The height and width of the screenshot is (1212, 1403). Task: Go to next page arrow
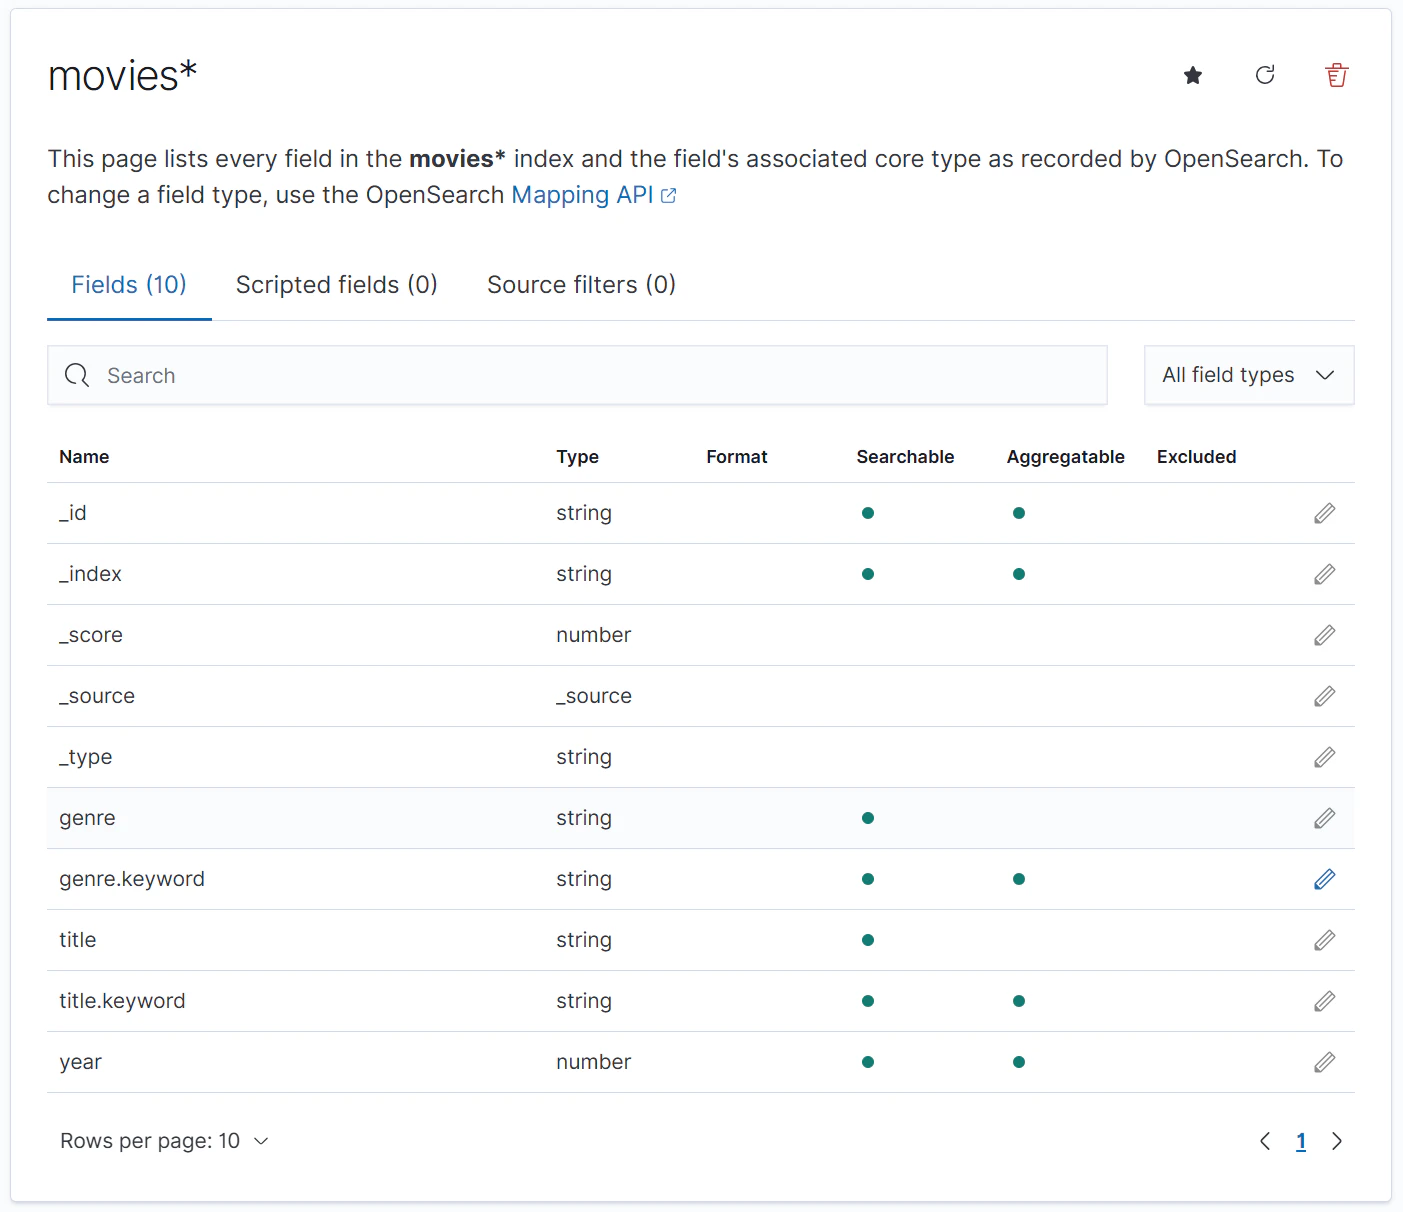(x=1337, y=1141)
